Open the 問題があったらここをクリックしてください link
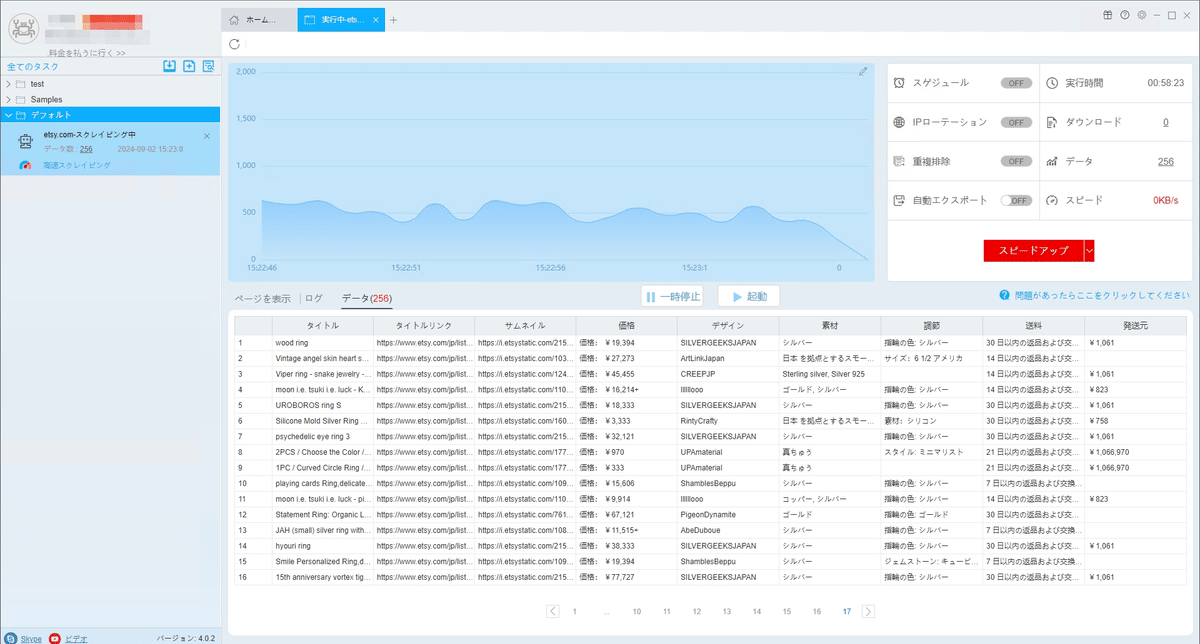The image size is (1200, 644). pyautogui.click(x=1102, y=296)
